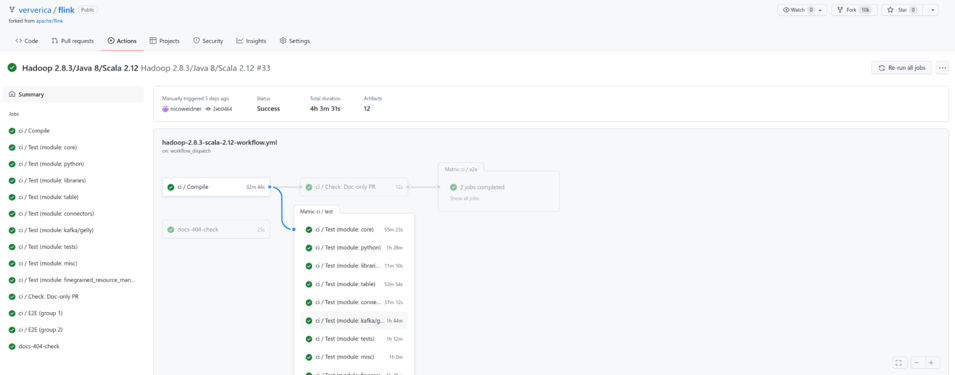Image resolution: width=955 pixels, height=375 pixels.
Task: Open Test (module: table) in graph matrix
Action: click(354, 284)
